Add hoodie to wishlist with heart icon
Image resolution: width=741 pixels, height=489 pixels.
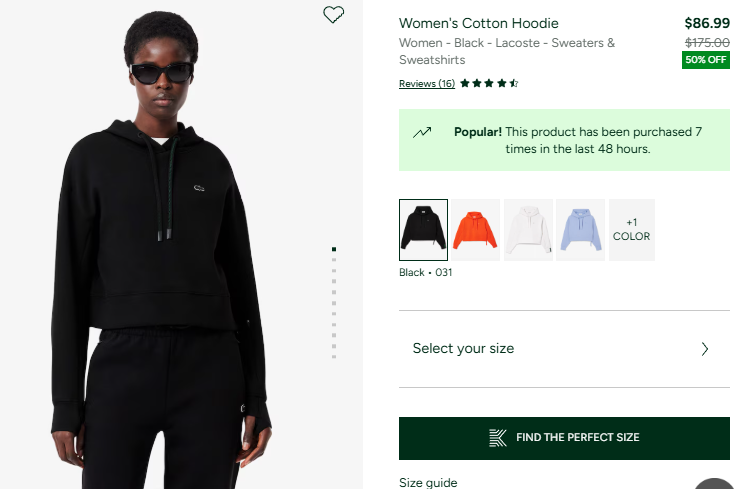pyautogui.click(x=334, y=14)
